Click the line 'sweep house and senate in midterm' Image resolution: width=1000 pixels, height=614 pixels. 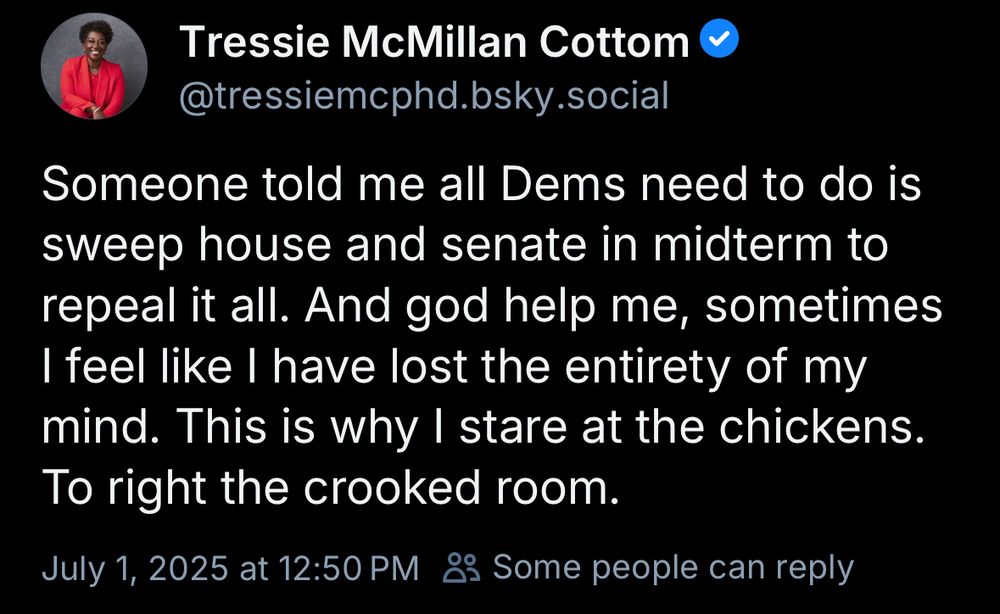(464, 247)
